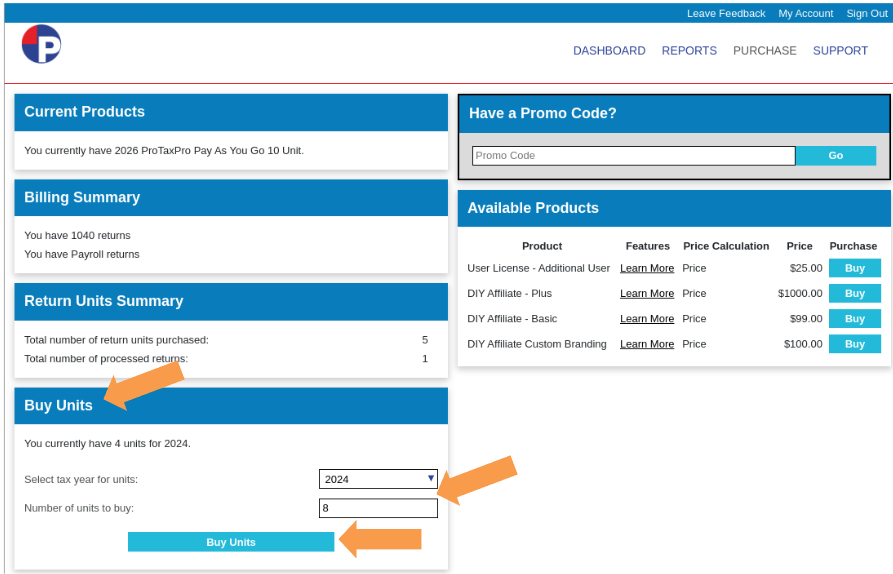Click the Price Calculation column header
Image resolution: width=893 pixels, height=574 pixels.
point(726,246)
